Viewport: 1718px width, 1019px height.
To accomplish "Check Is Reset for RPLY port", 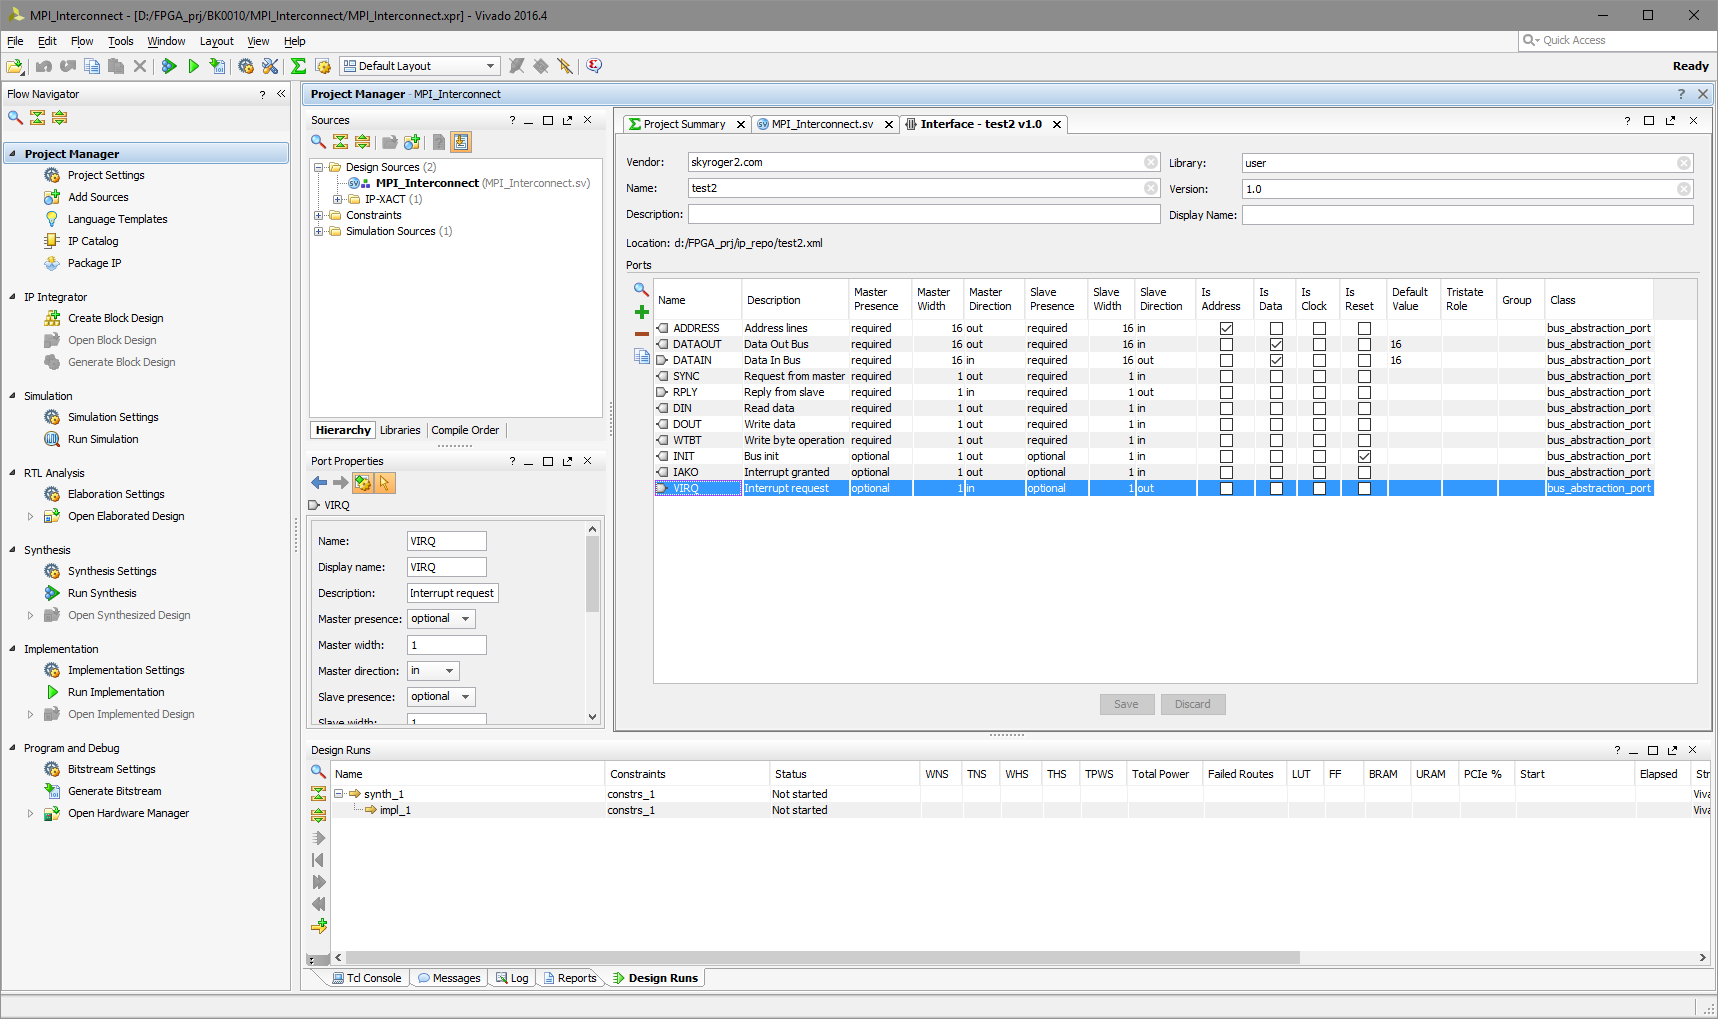I will coord(1364,392).
